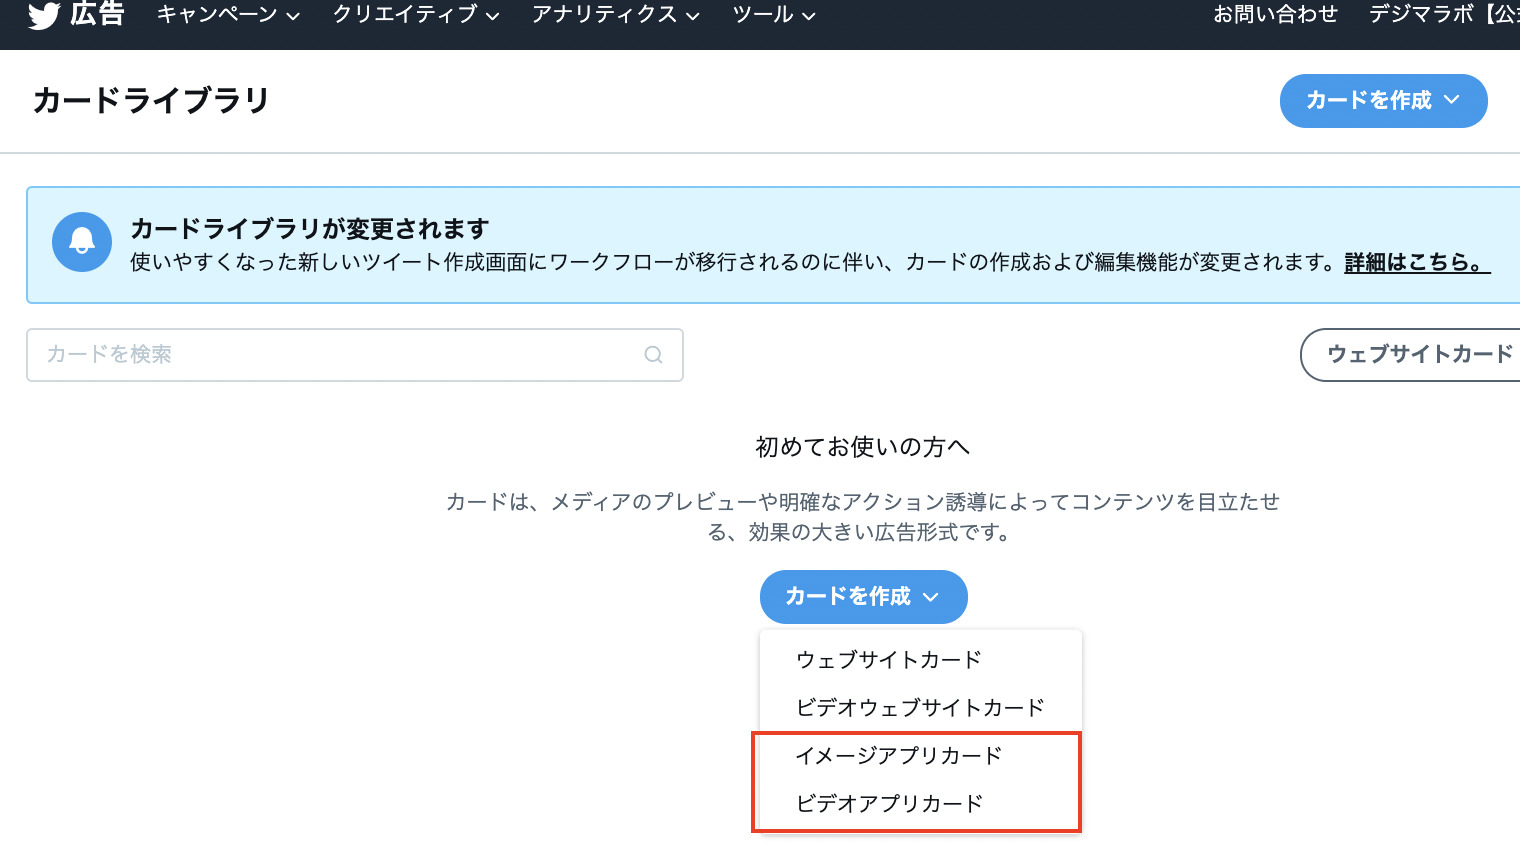Open the 詳細はこちら link
Screen dimensions: 1520x866
(1415, 265)
